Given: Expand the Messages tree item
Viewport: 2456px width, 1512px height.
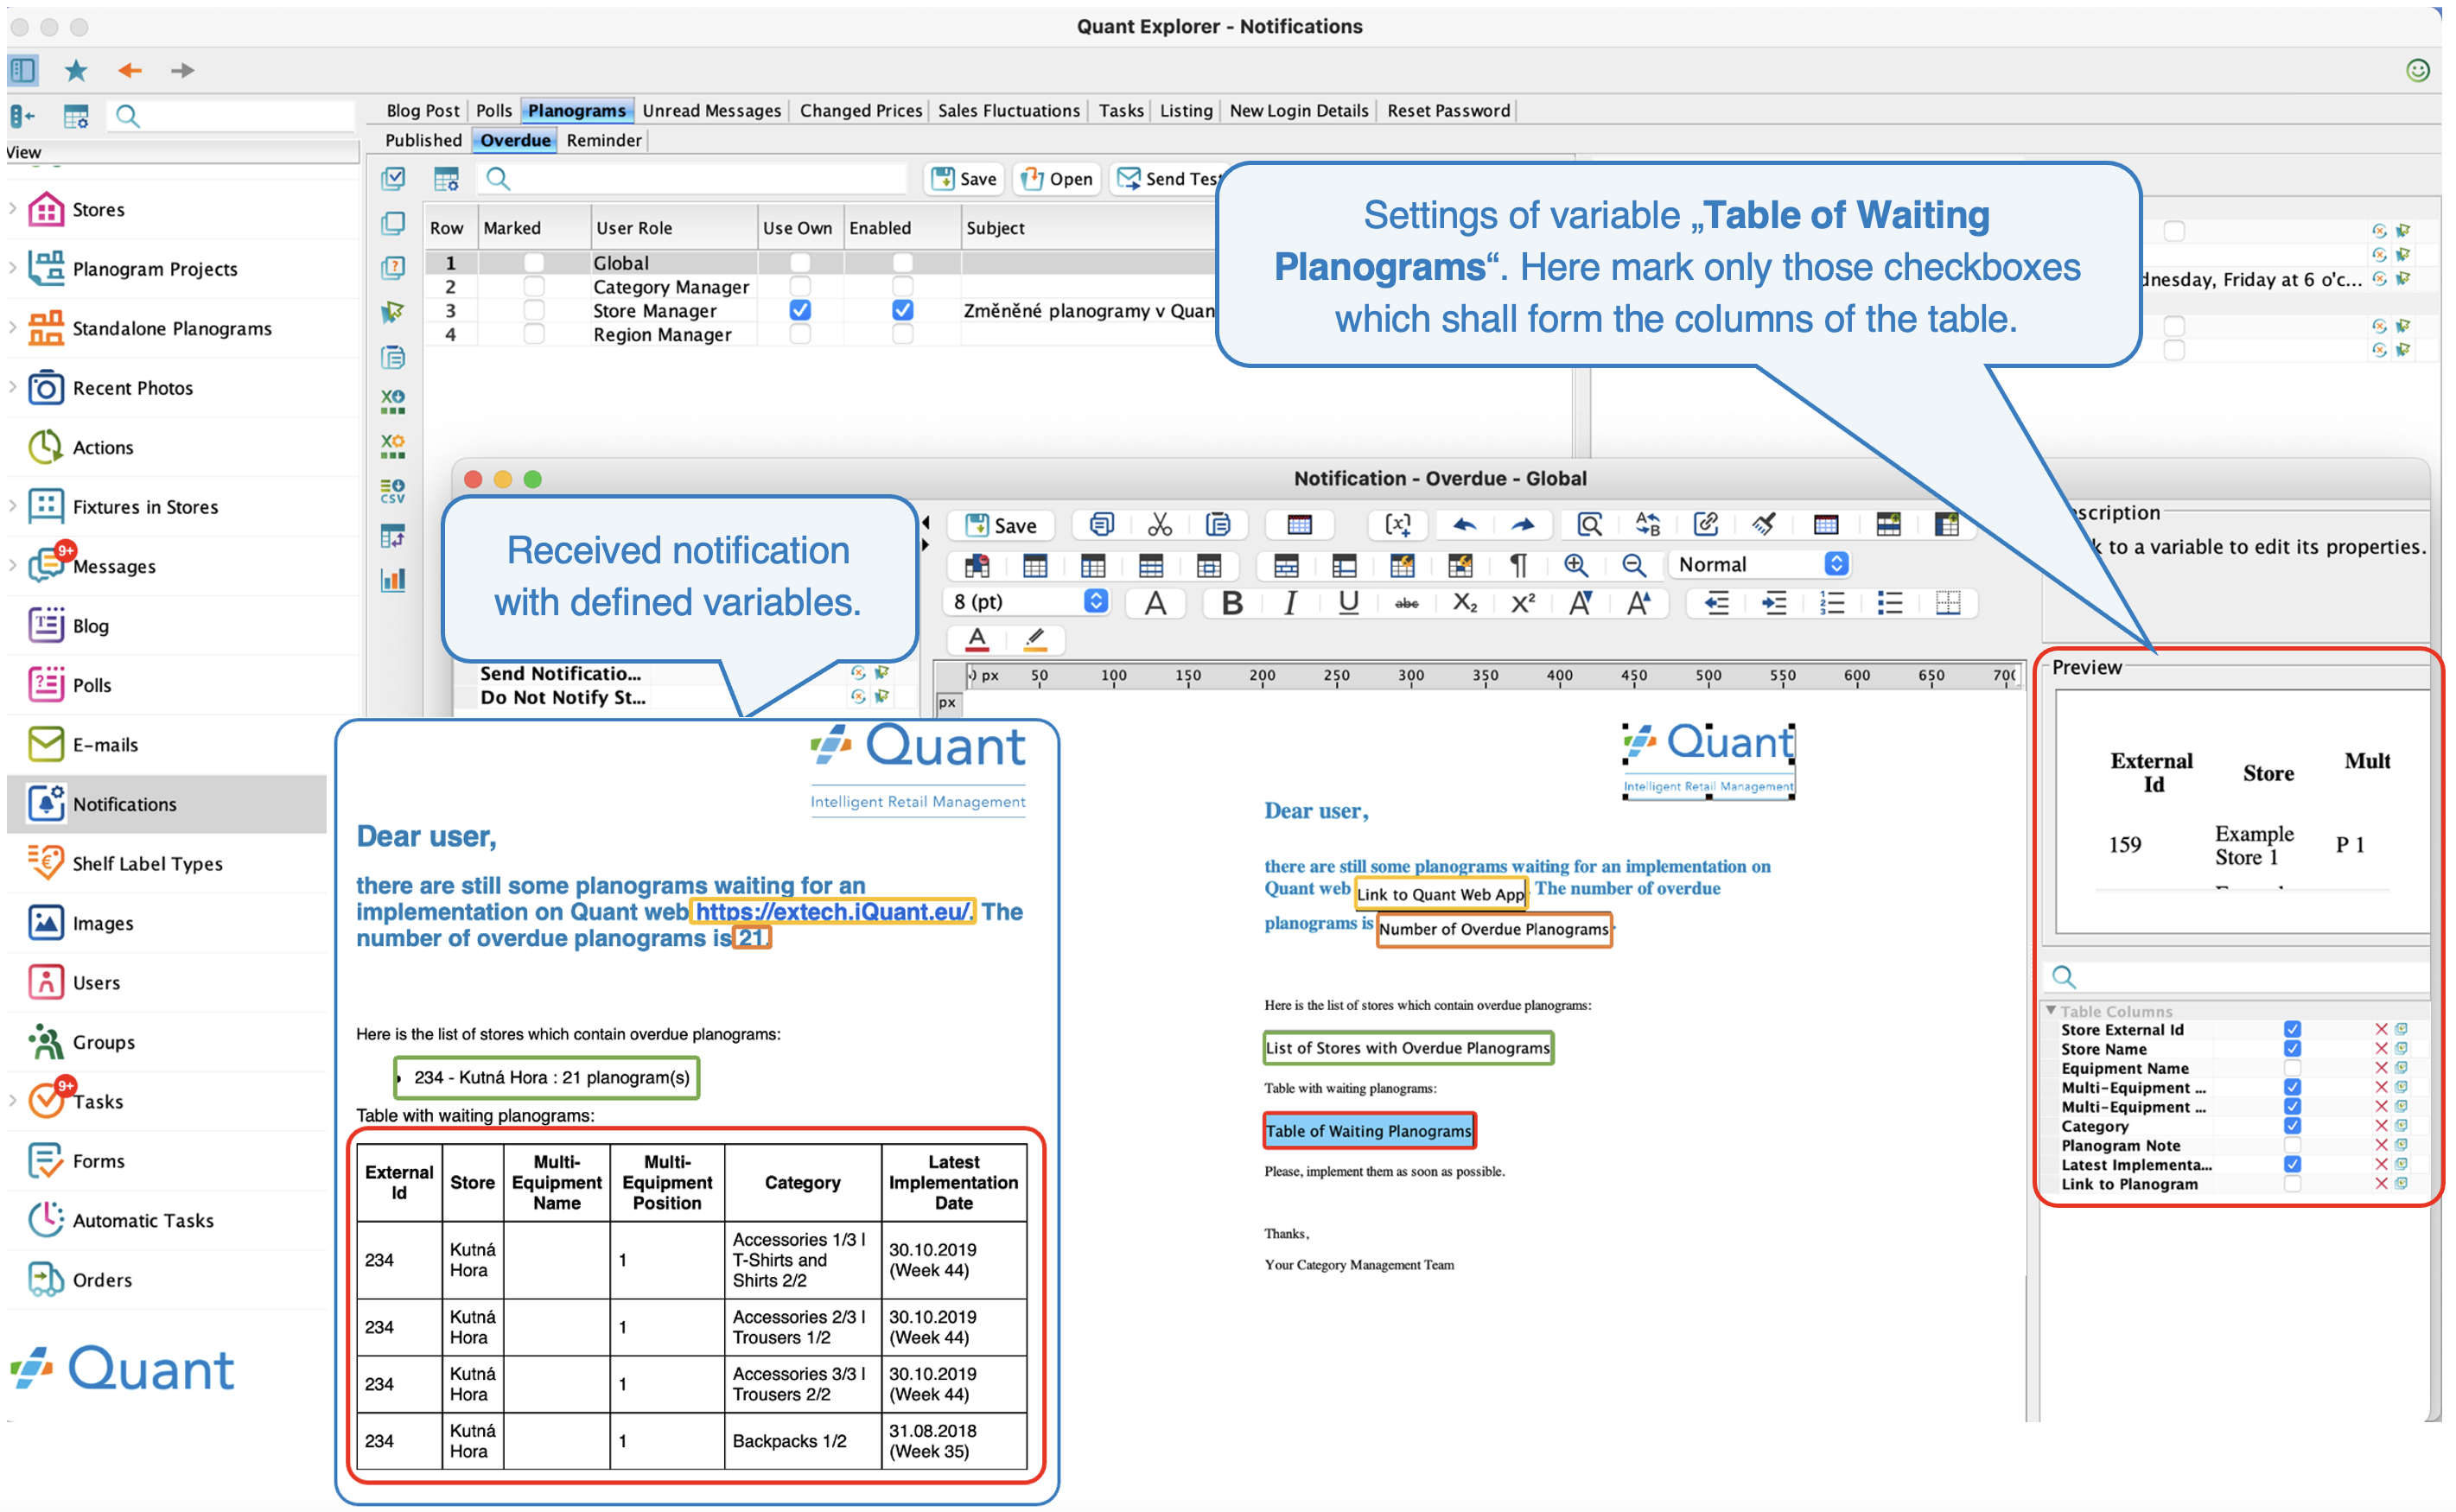Looking at the screenshot, I should 13,566.
